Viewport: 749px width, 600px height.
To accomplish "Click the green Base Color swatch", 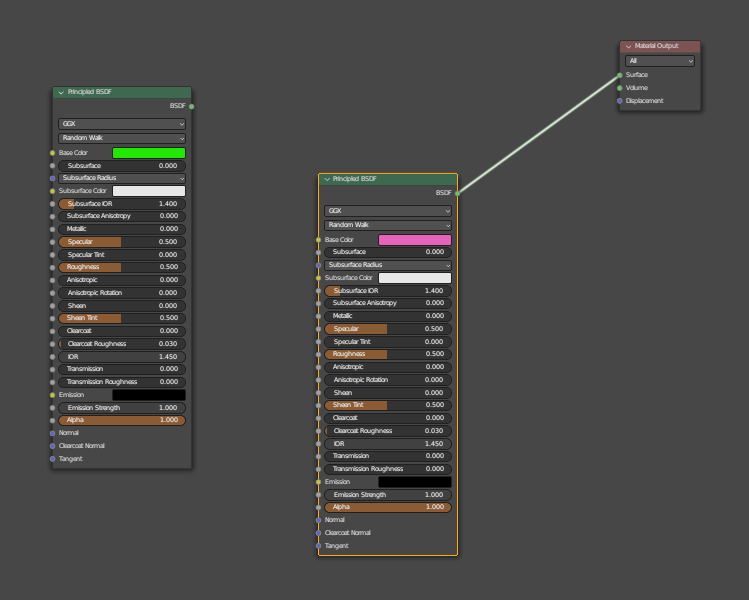I will (x=149, y=153).
